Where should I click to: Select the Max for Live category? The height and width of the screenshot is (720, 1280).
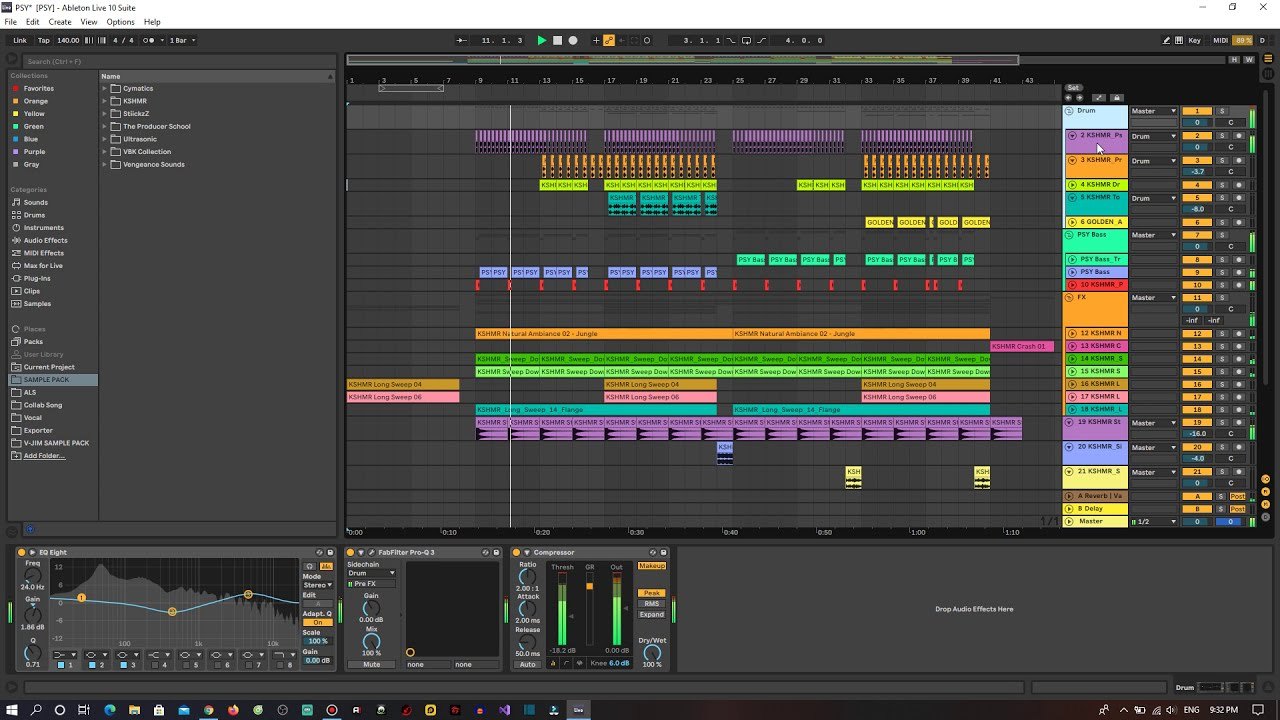click(43, 265)
